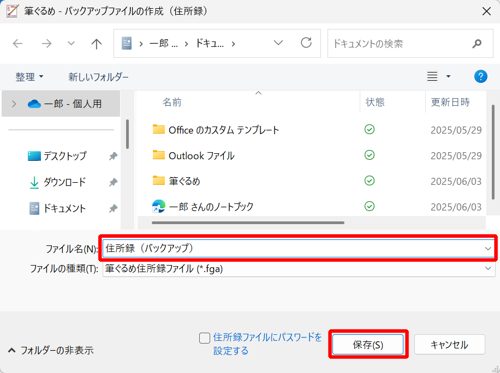Click sync status icon for Outlook ファイル

[x=369, y=155]
